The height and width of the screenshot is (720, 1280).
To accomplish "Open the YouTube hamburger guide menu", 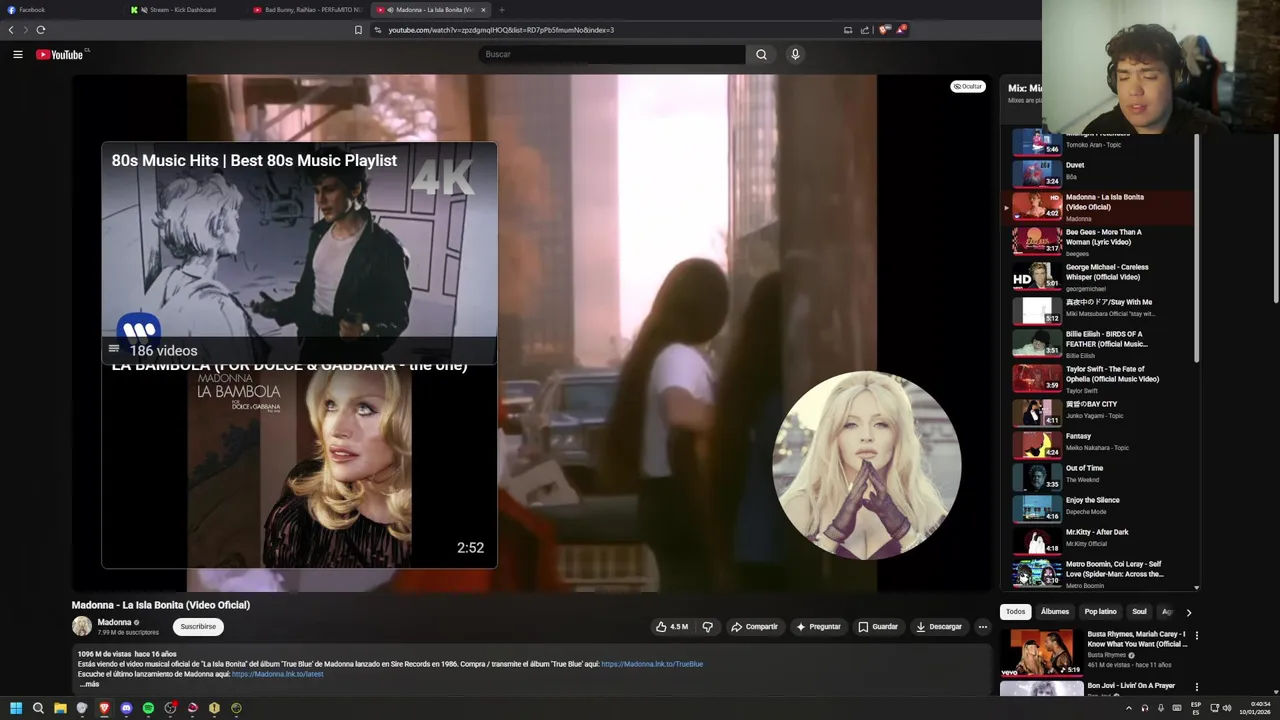I will click(x=18, y=54).
